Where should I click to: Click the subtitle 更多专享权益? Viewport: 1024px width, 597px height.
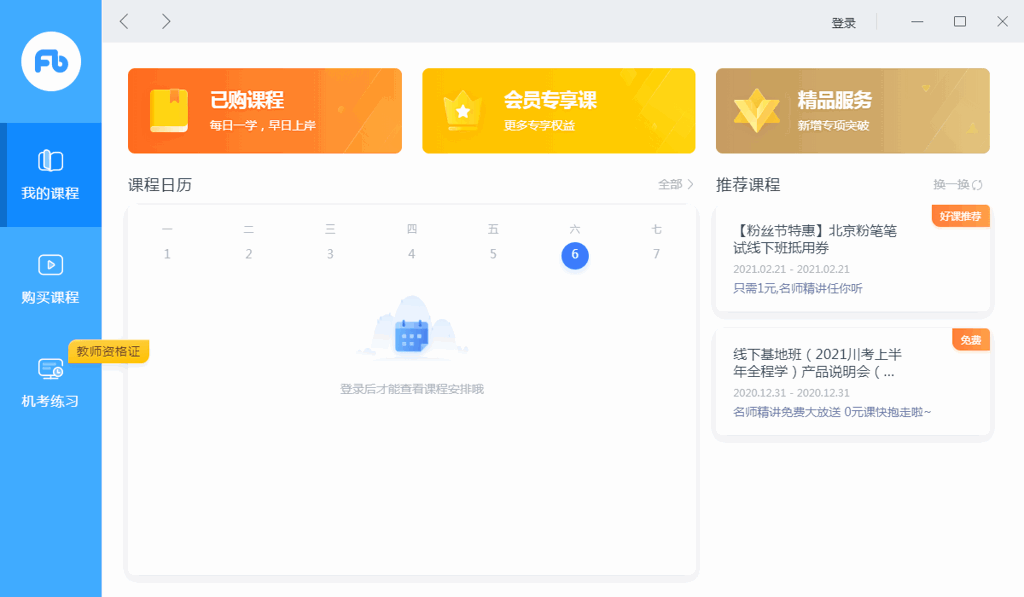539,125
